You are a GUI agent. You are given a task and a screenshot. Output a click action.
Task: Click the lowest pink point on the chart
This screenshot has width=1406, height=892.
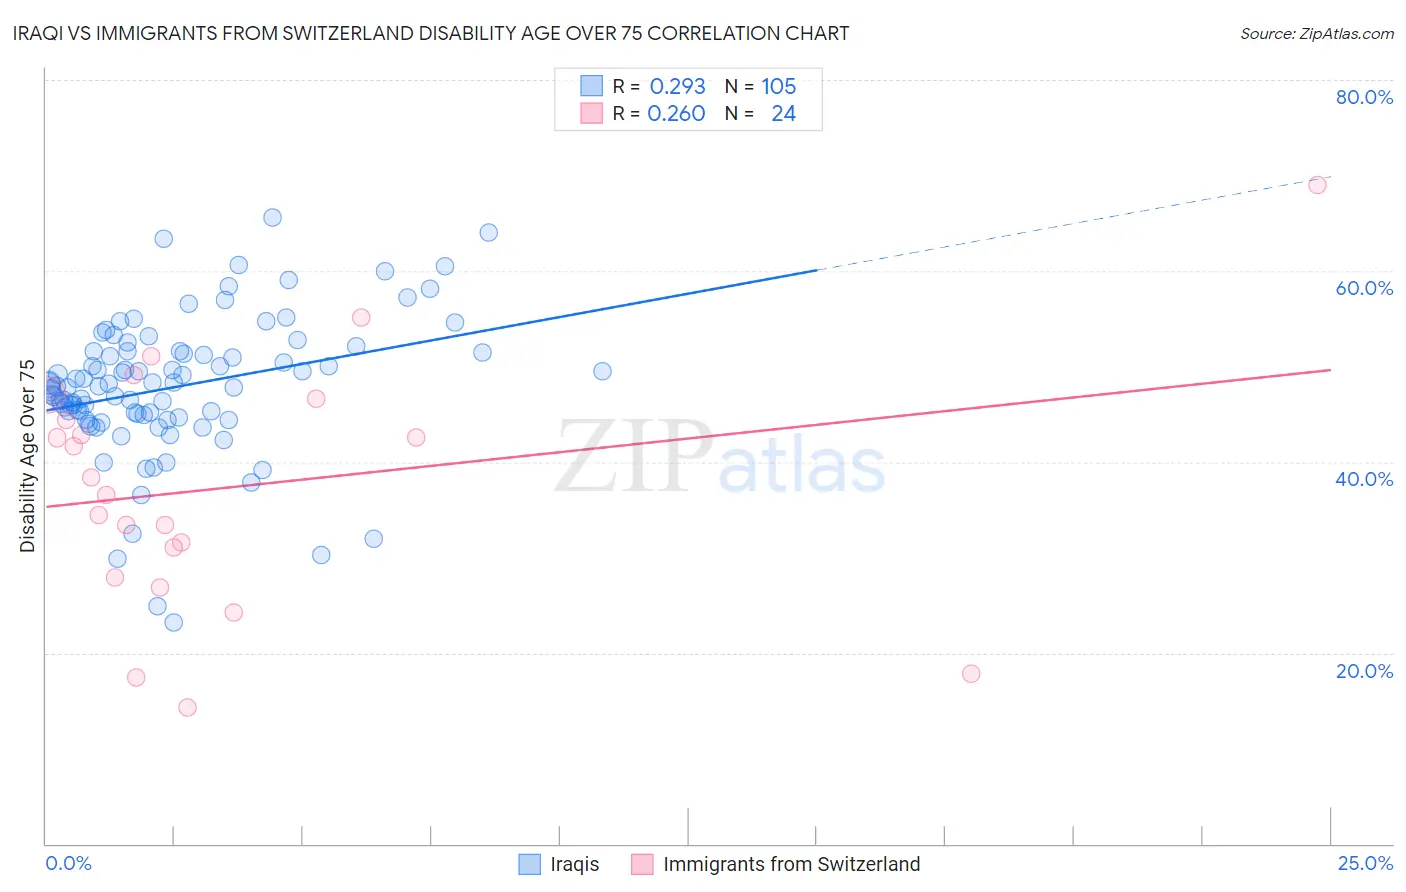pos(187,708)
